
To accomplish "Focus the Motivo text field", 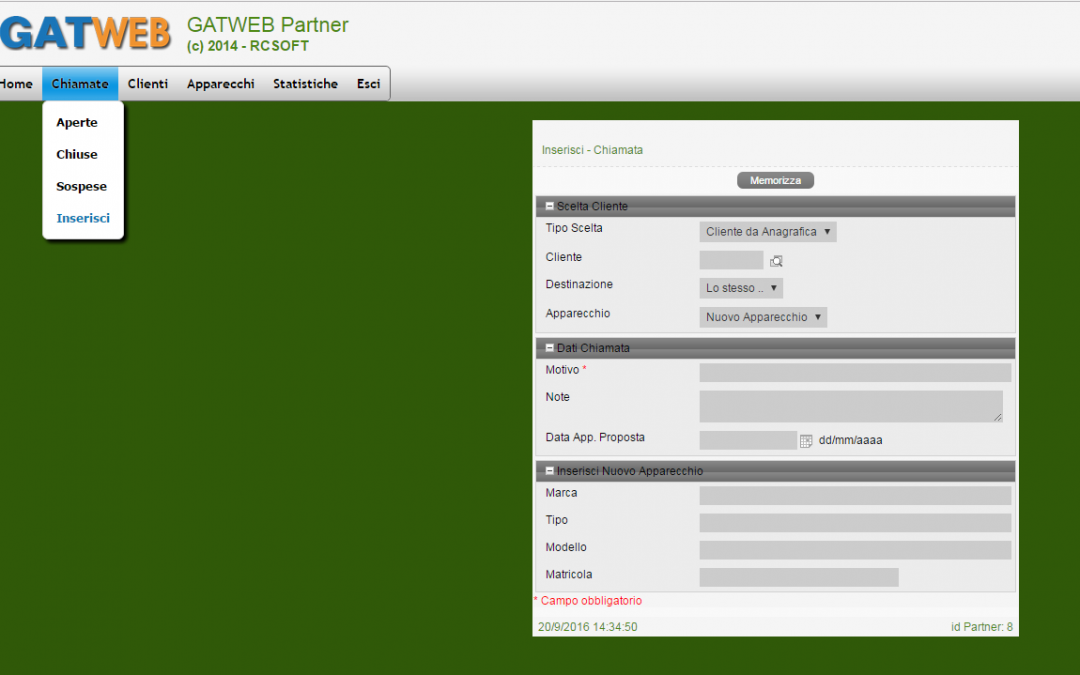I will point(855,373).
